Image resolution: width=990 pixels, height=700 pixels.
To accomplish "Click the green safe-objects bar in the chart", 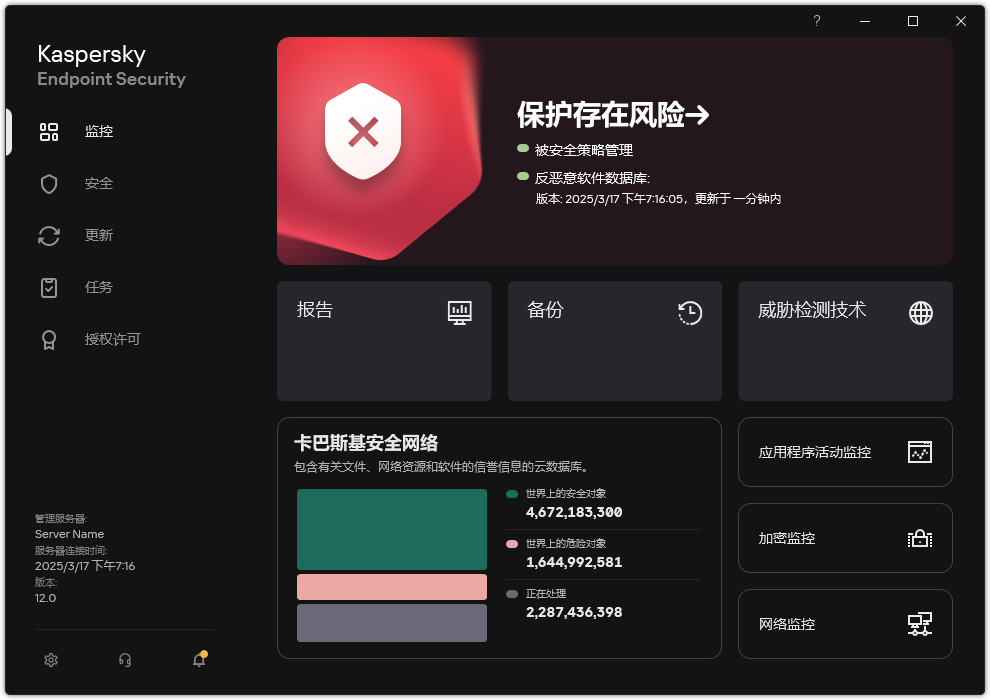I will 391,528.
